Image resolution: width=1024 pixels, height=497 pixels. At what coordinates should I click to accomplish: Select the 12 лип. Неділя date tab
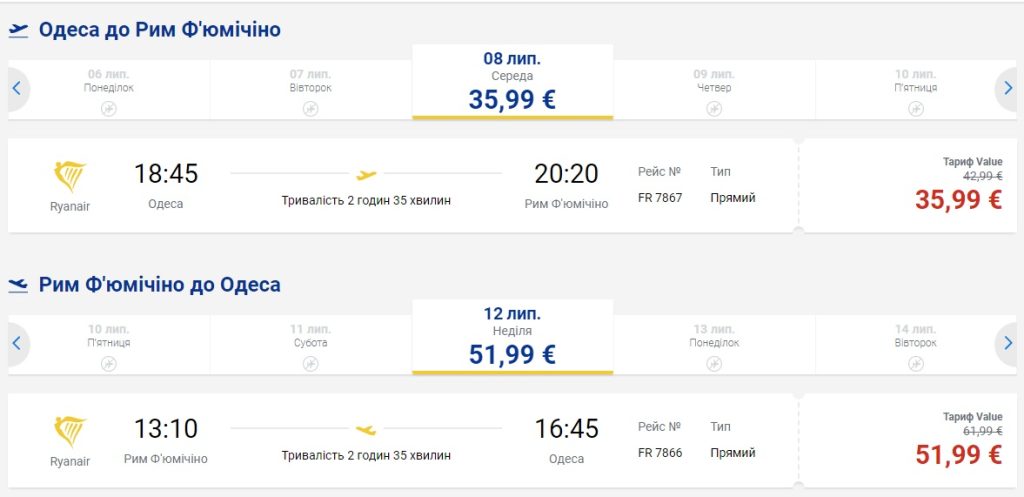pos(512,337)
